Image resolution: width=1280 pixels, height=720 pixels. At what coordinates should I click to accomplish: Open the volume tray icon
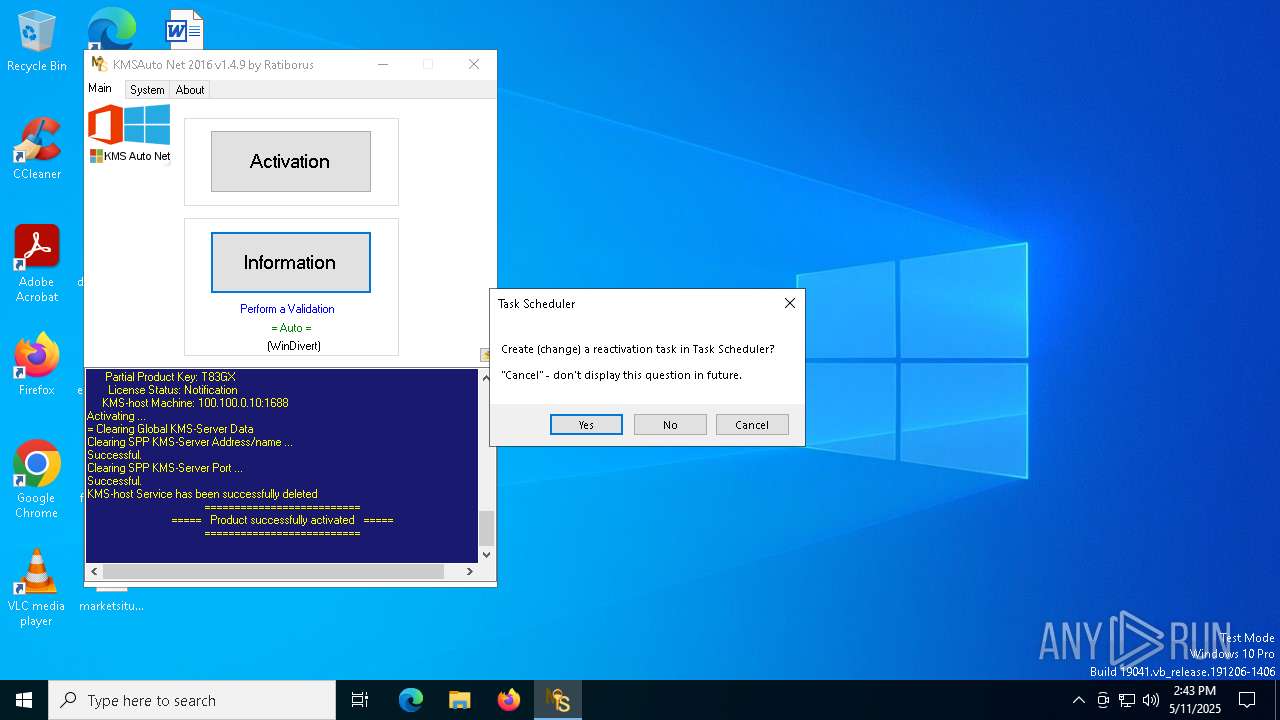point(1151,700)
